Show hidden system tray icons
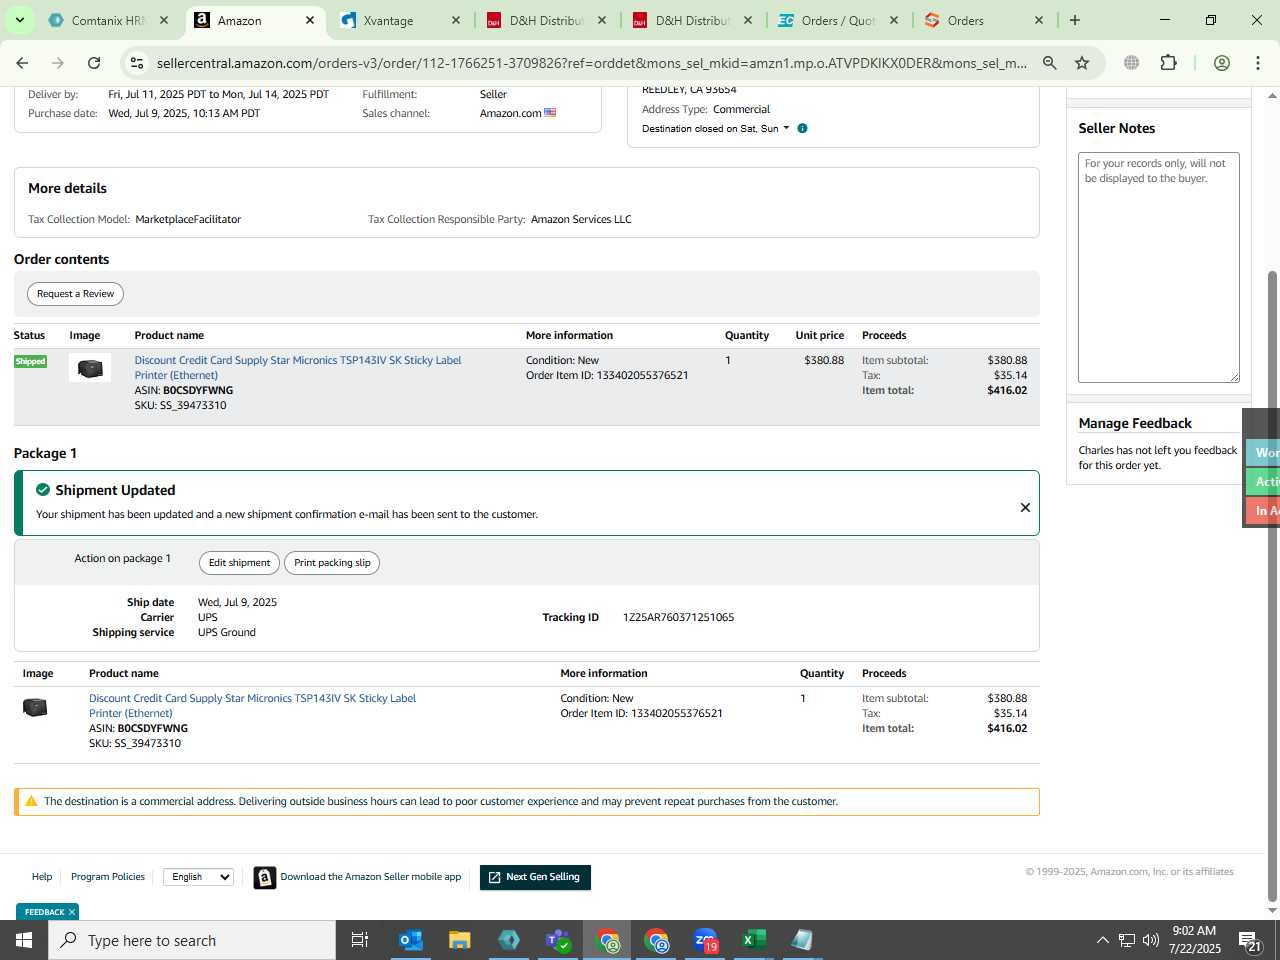1280x960 pixels. 1102,940
